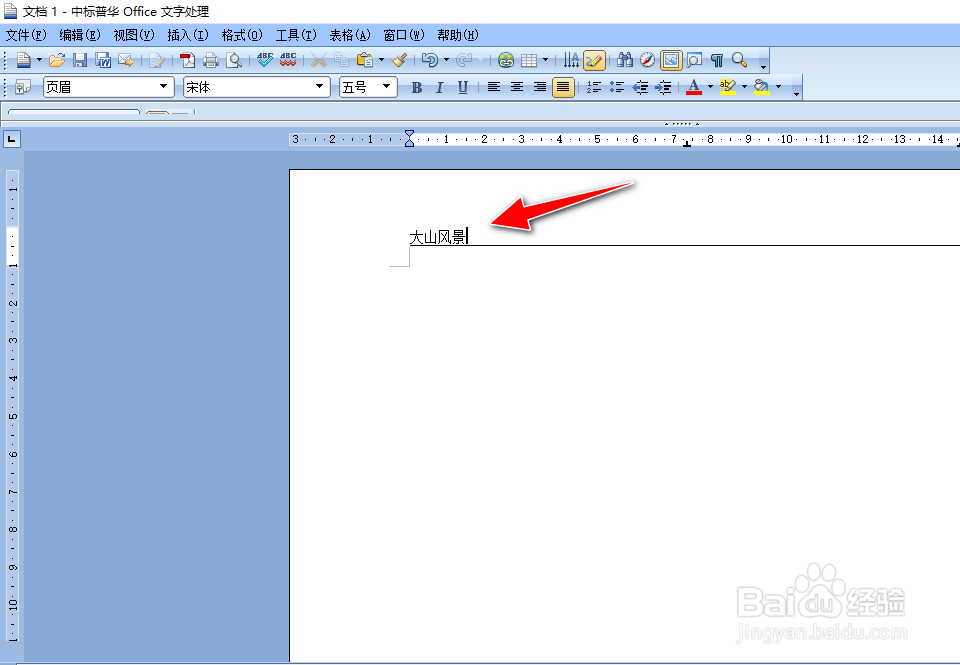The height and width of the screenshot is (665, 960).
Task: Apply the yellow text highlighting
Action: (728, 87)
